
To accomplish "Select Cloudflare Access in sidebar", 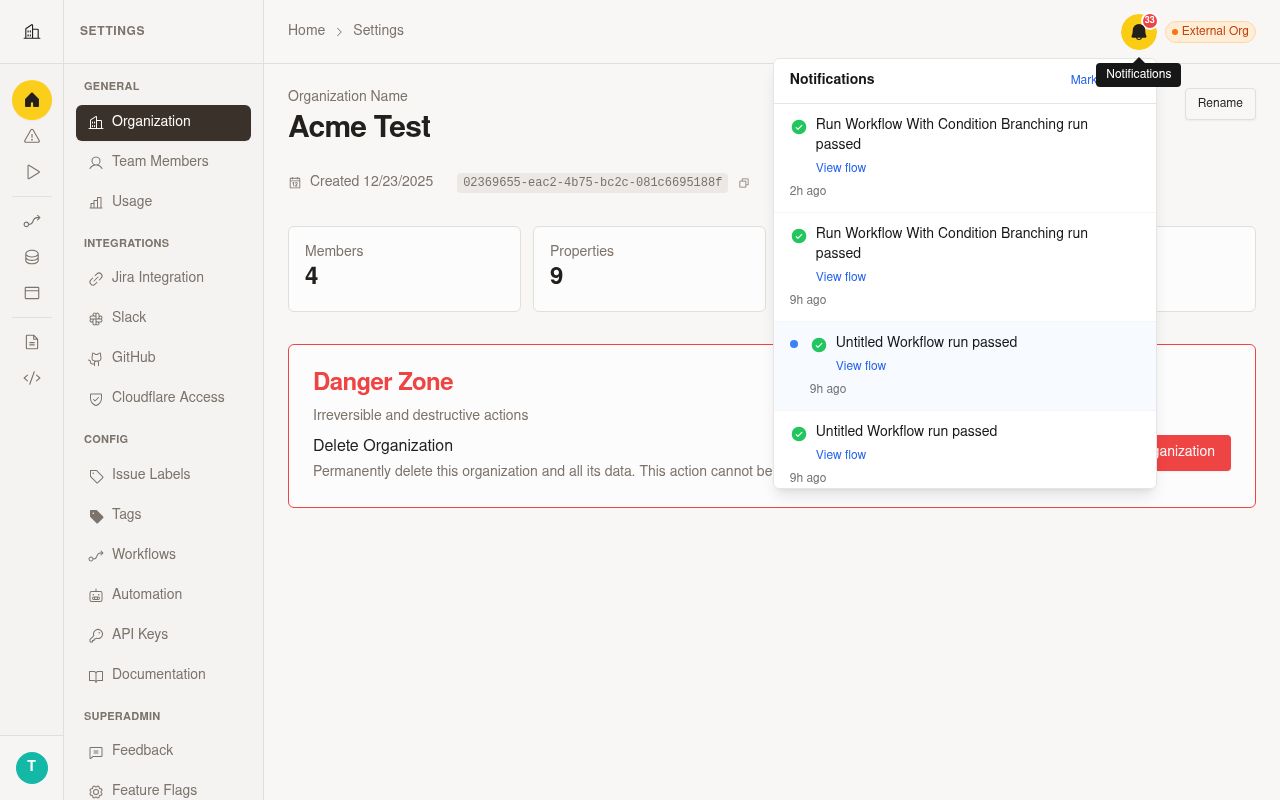I will tap(163, 397).
